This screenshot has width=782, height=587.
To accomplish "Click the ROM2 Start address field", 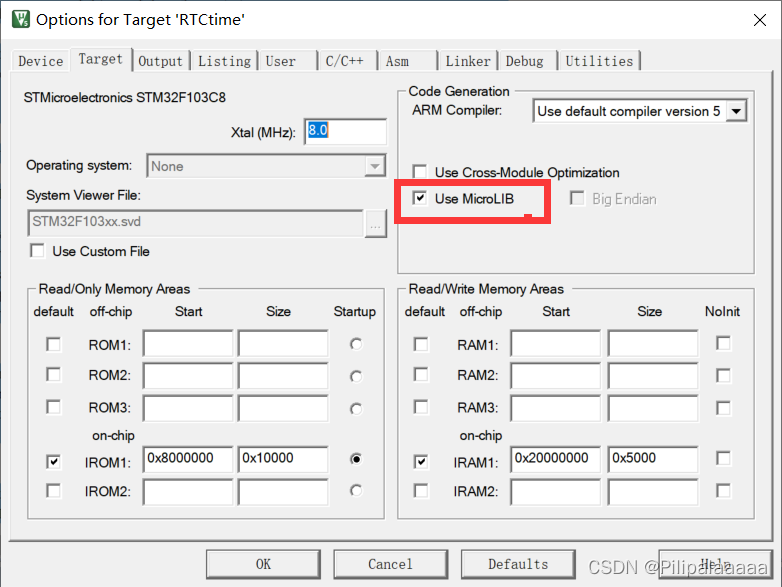I will (188, 375).
